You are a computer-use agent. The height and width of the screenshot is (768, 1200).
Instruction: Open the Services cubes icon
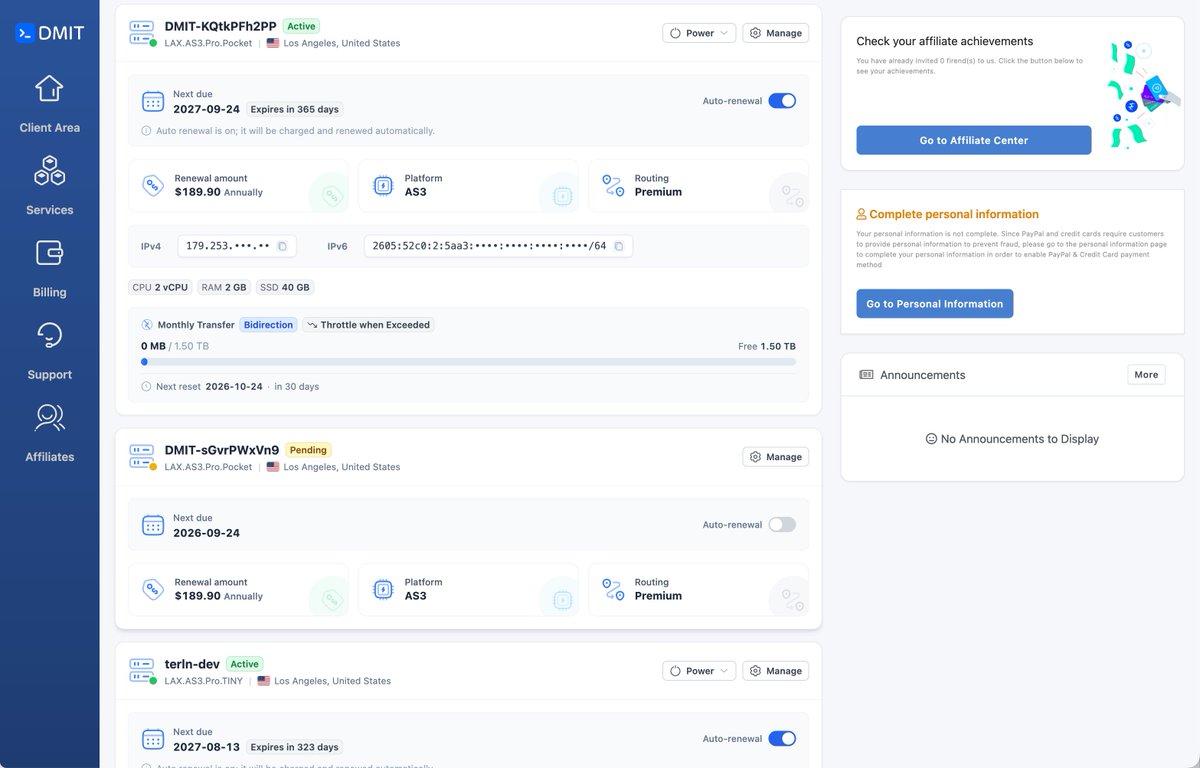[49, 171]
